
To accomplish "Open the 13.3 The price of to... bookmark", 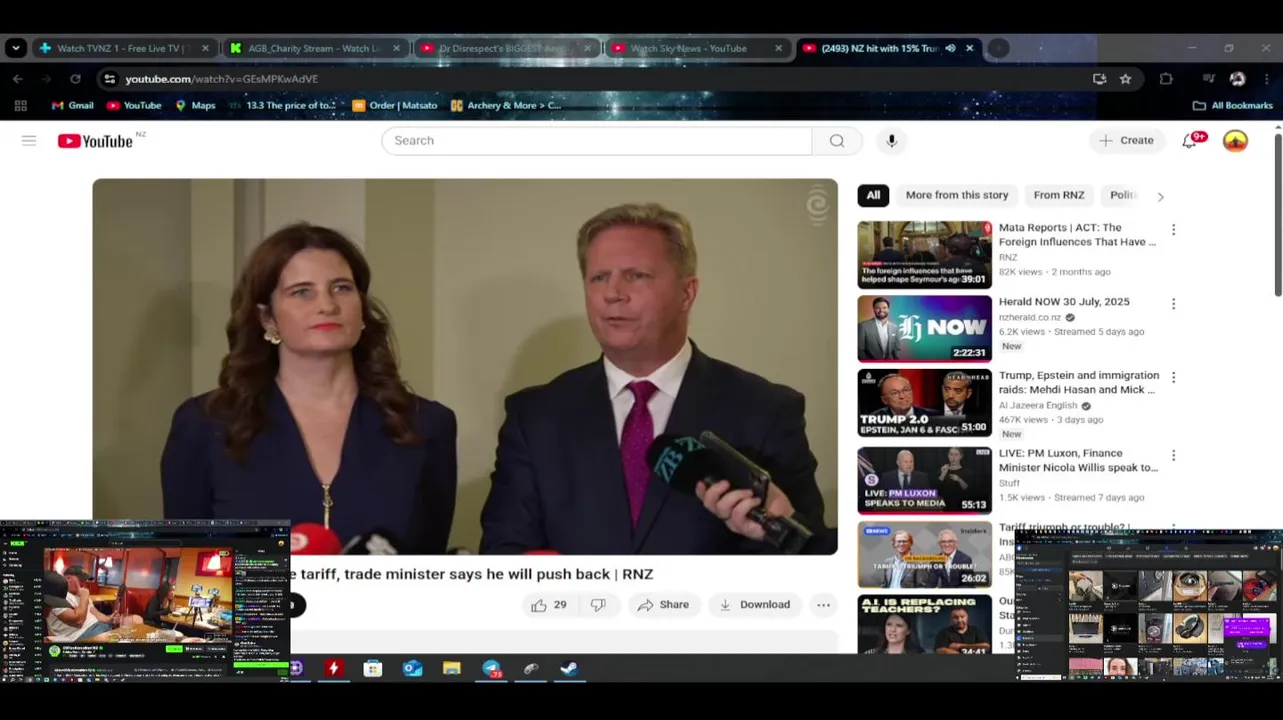I will (x=282, y=105).
